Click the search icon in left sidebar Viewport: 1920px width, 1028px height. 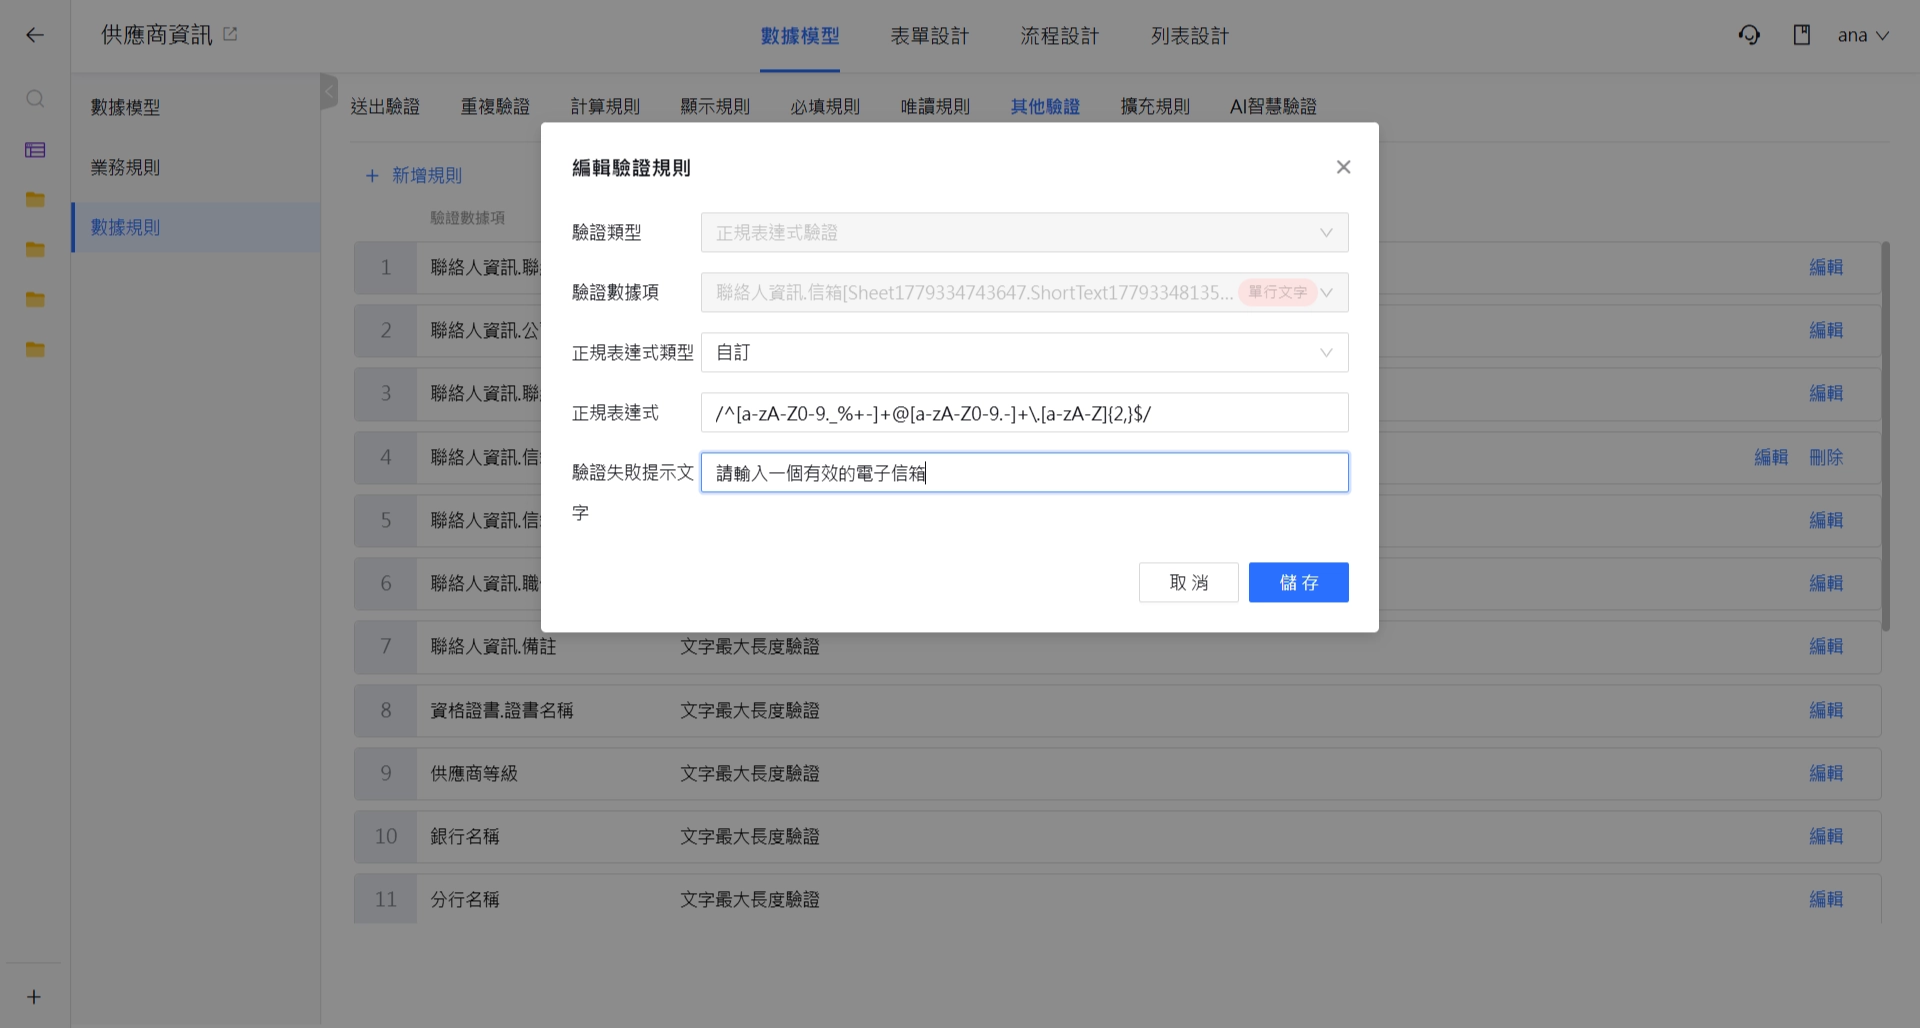(x=35, y=99)
